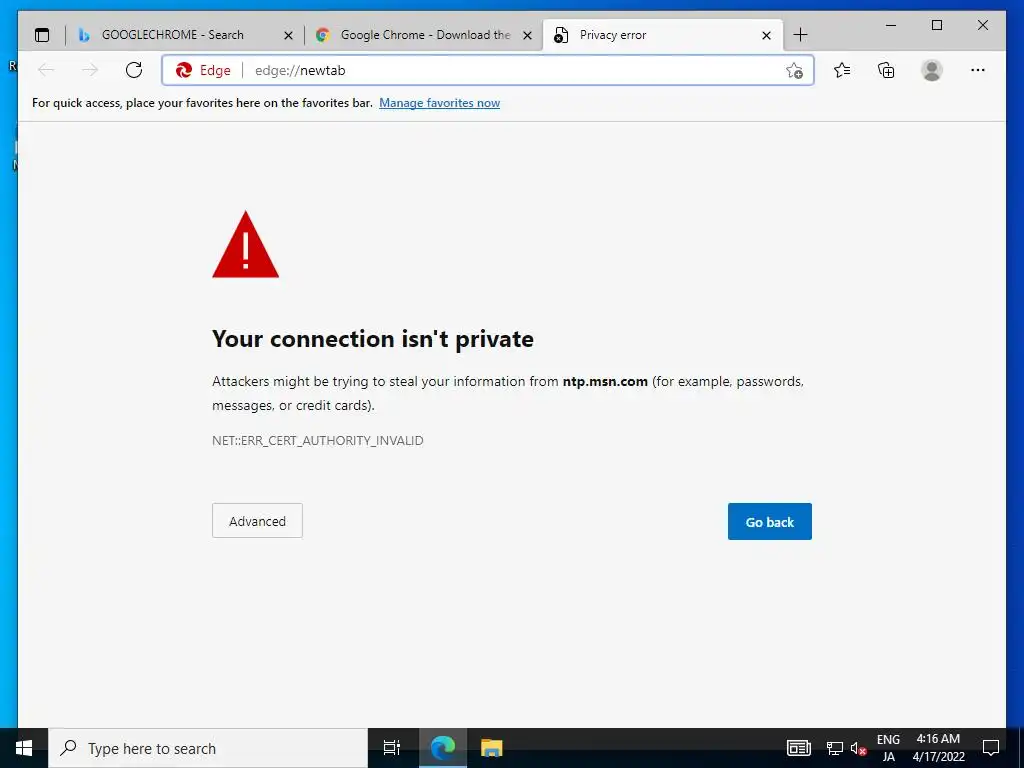Close the GOOGLECHROME - Search tab
The width and height of the screenshot is (1024, 768).
click(288, 36)
